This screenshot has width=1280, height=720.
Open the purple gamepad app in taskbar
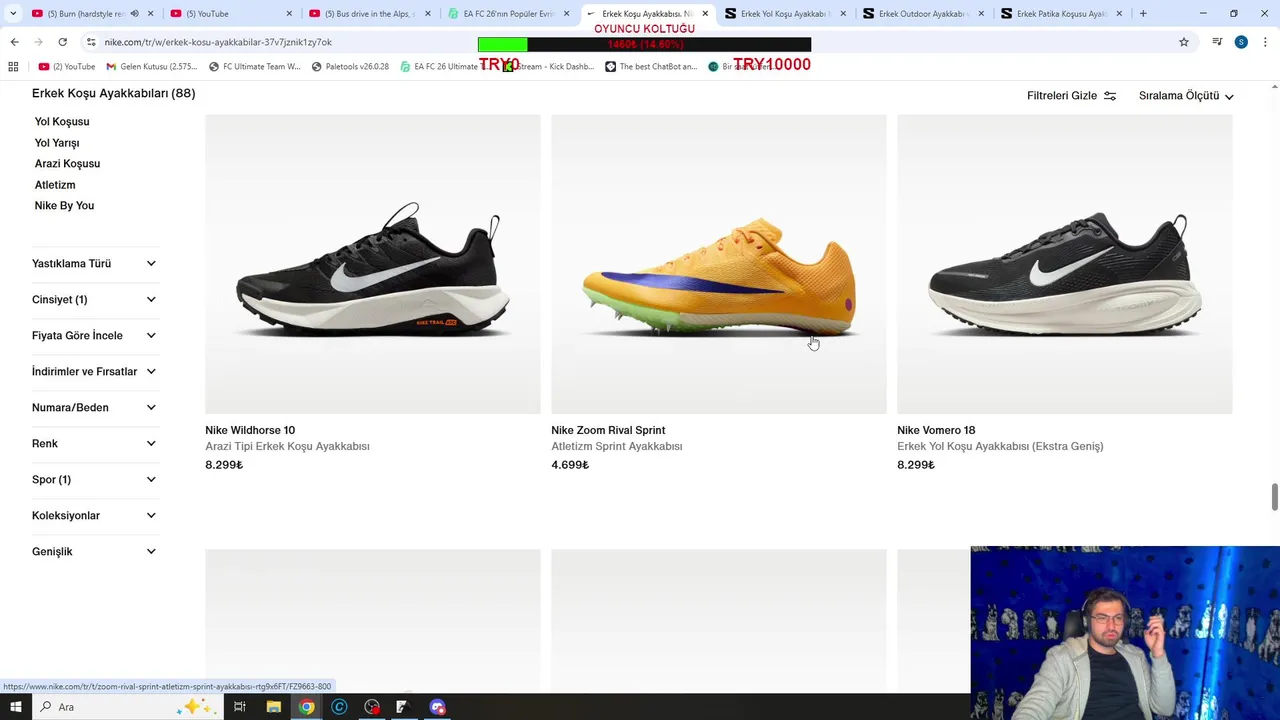(x=437, y=707)
